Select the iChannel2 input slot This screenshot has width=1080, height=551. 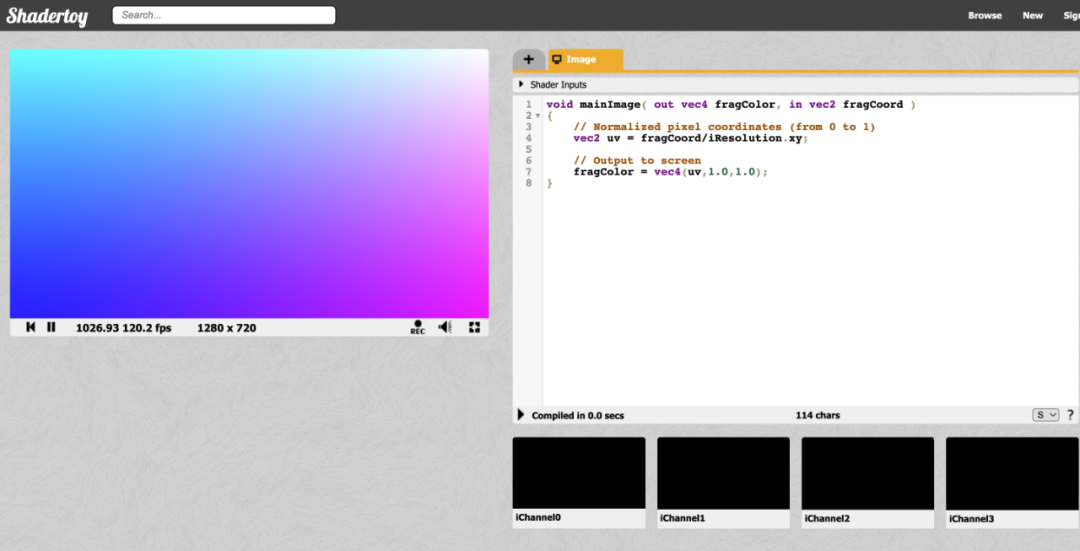[x=868, y=473]
